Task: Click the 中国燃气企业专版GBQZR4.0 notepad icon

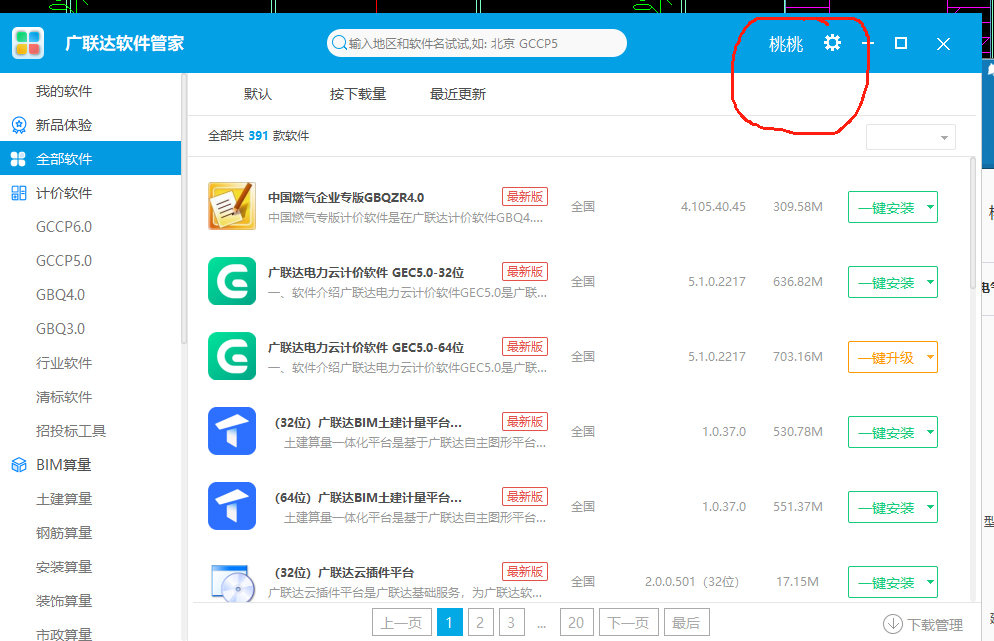Action: [x=232, y=206]
